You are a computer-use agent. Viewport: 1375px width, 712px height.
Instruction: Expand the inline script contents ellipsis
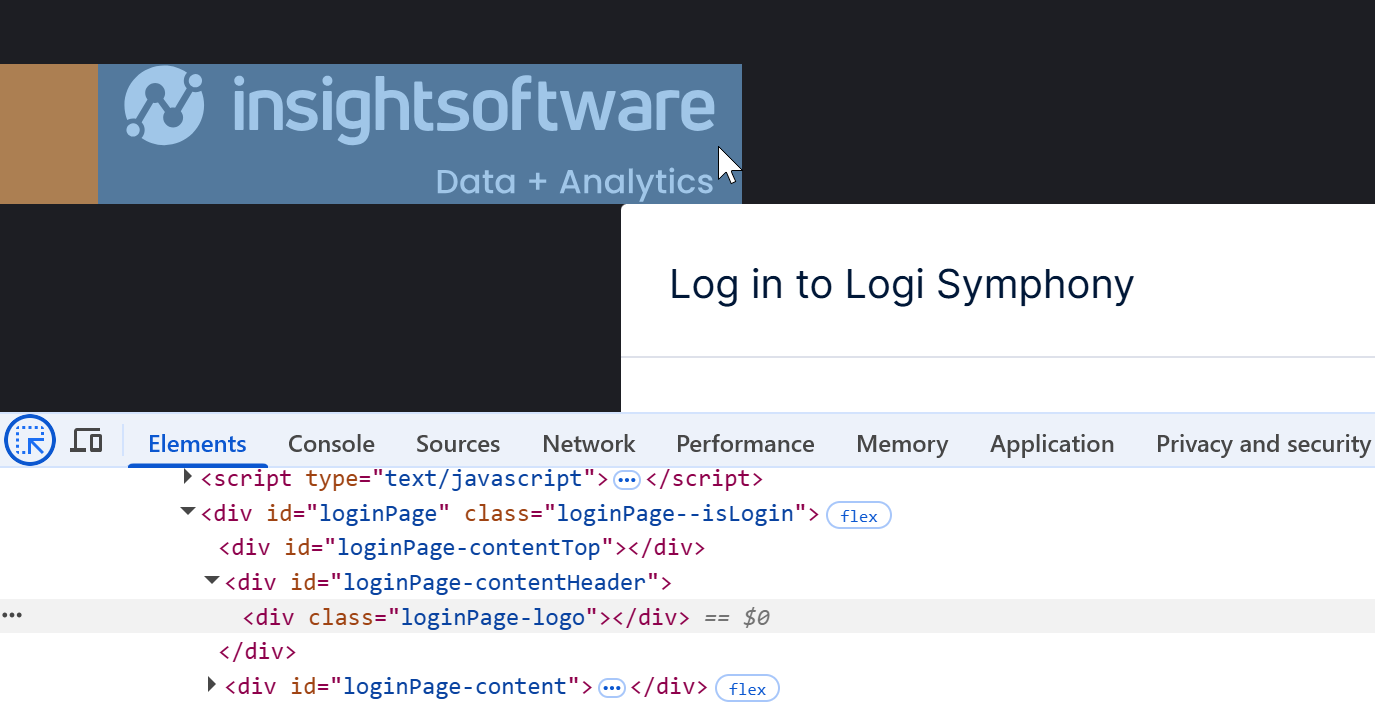click(x=626, y=480)
